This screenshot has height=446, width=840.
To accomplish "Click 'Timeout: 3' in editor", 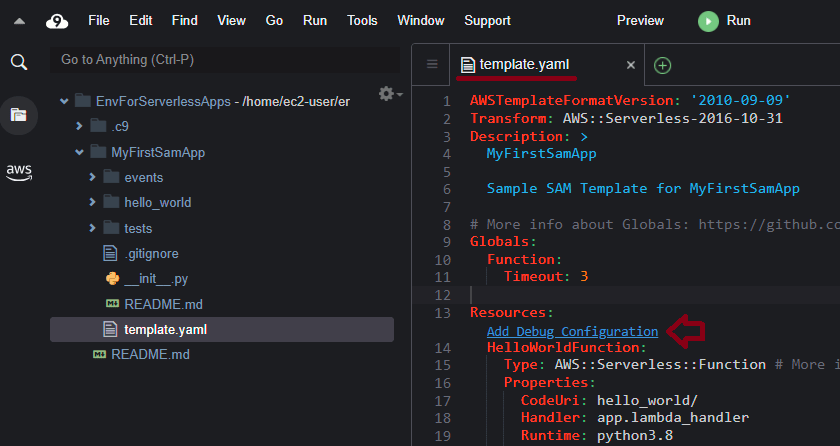I will click(546, 276).
